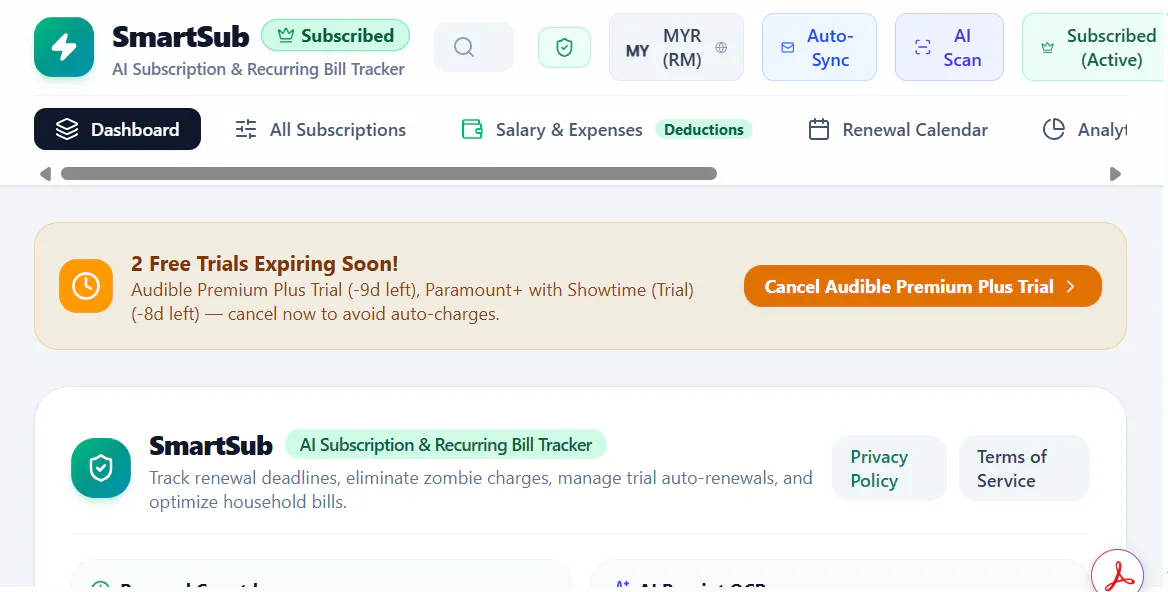Image resolution: width=1168 pixels, height=592 pixels.
Task: Click the envelope icon on Auto-Sync
Action: 787,48
